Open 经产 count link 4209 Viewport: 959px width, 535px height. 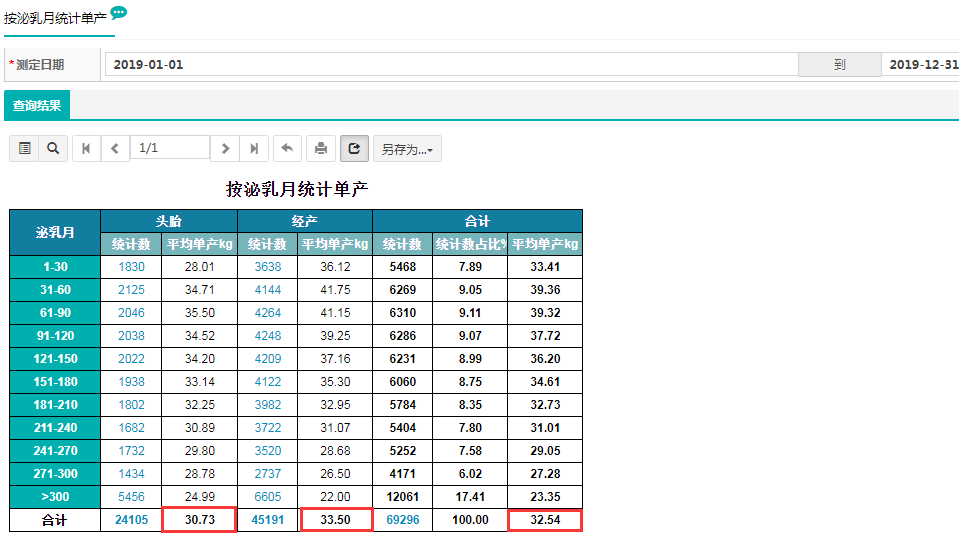point(268,359)
